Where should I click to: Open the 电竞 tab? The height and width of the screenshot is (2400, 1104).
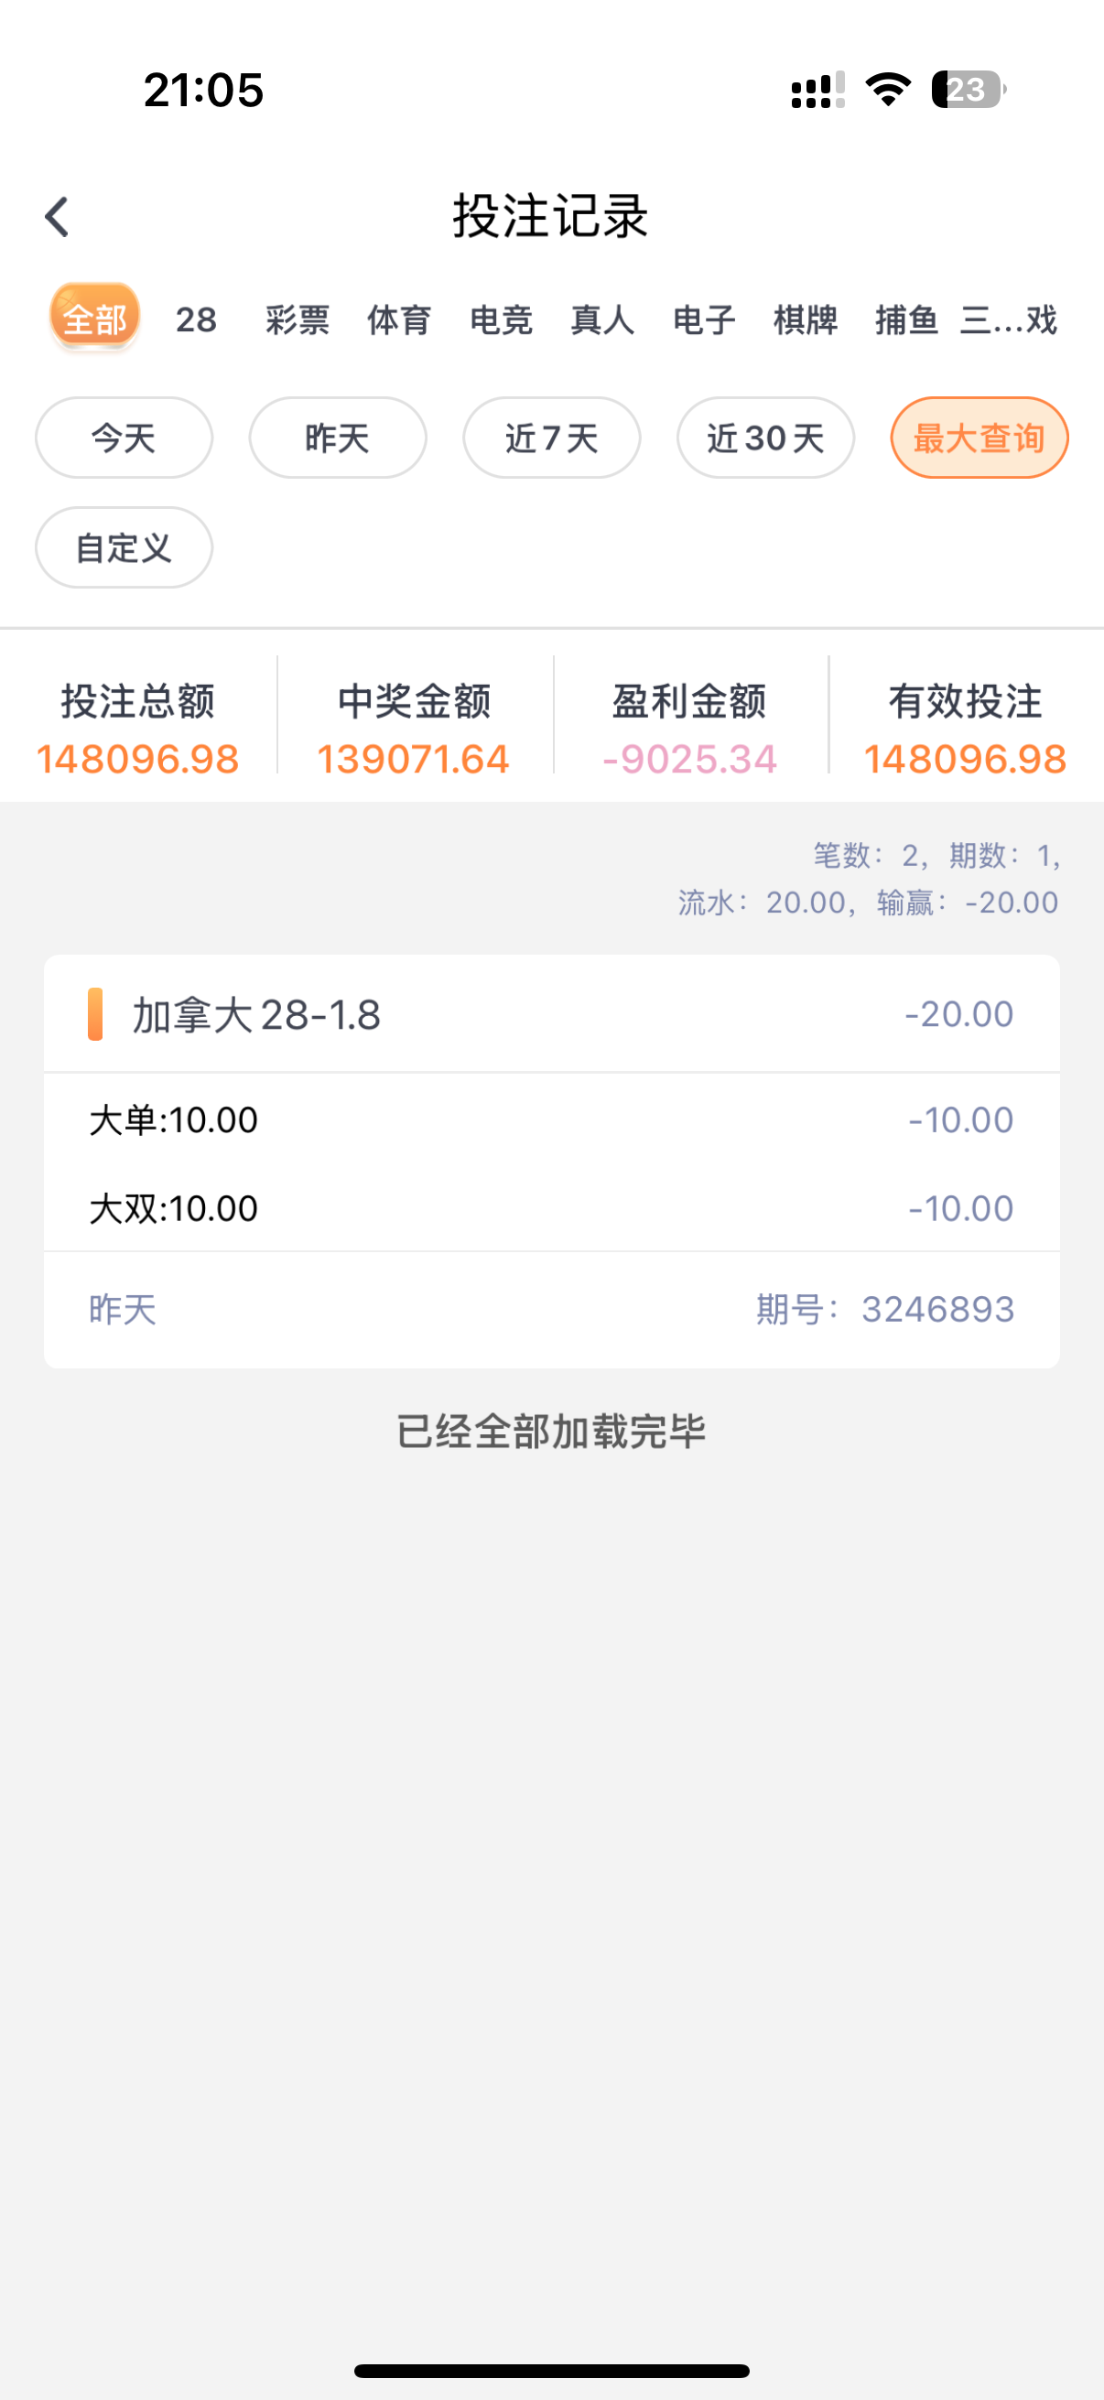coord(501,320)
